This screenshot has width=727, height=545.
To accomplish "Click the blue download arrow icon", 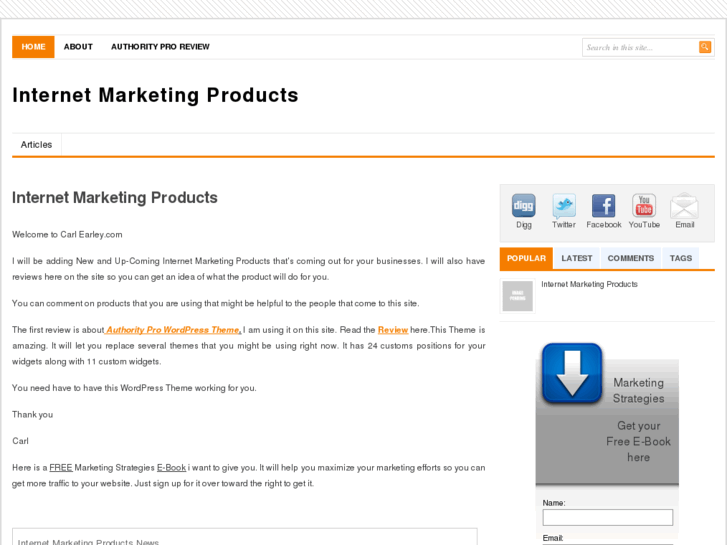I will coord(572,374).
